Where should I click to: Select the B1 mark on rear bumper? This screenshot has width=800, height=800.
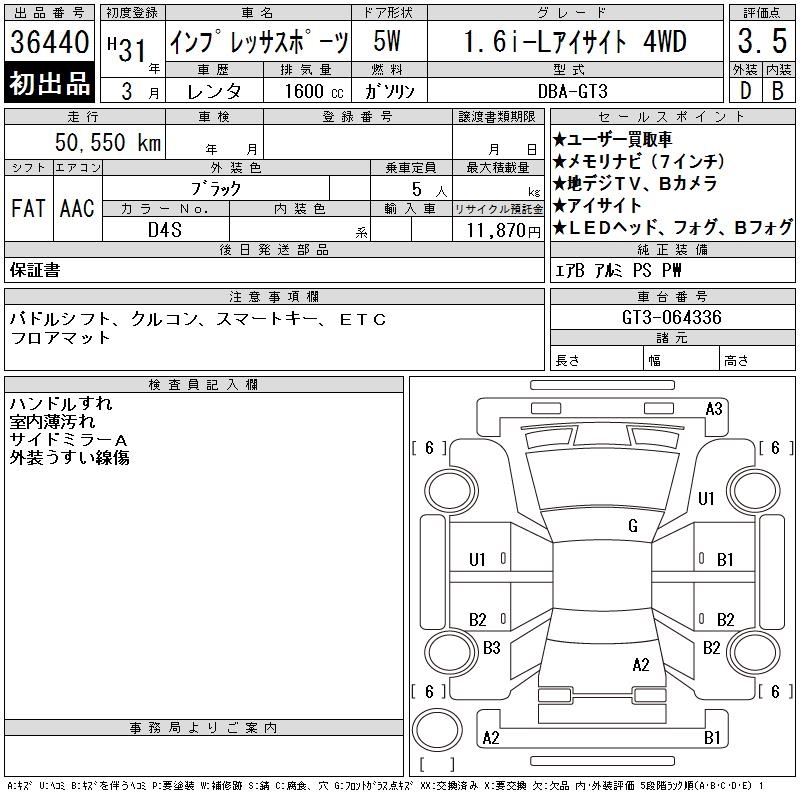click(x=712, y=738)
